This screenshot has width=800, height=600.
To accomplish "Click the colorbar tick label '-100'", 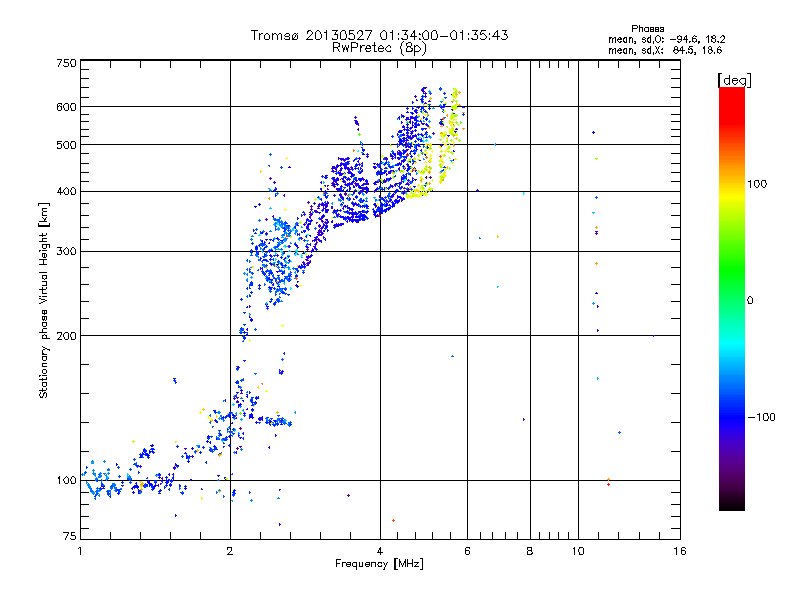I will coord(761,417).
